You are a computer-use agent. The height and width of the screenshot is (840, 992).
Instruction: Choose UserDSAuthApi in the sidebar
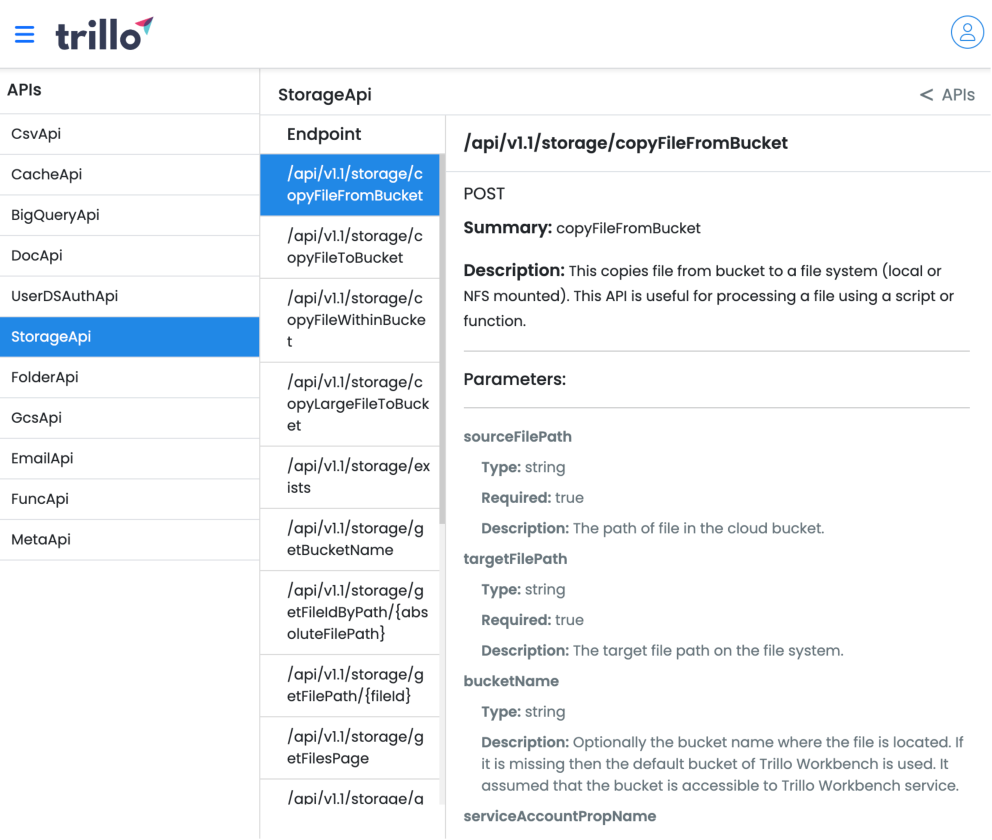point(130,296)
